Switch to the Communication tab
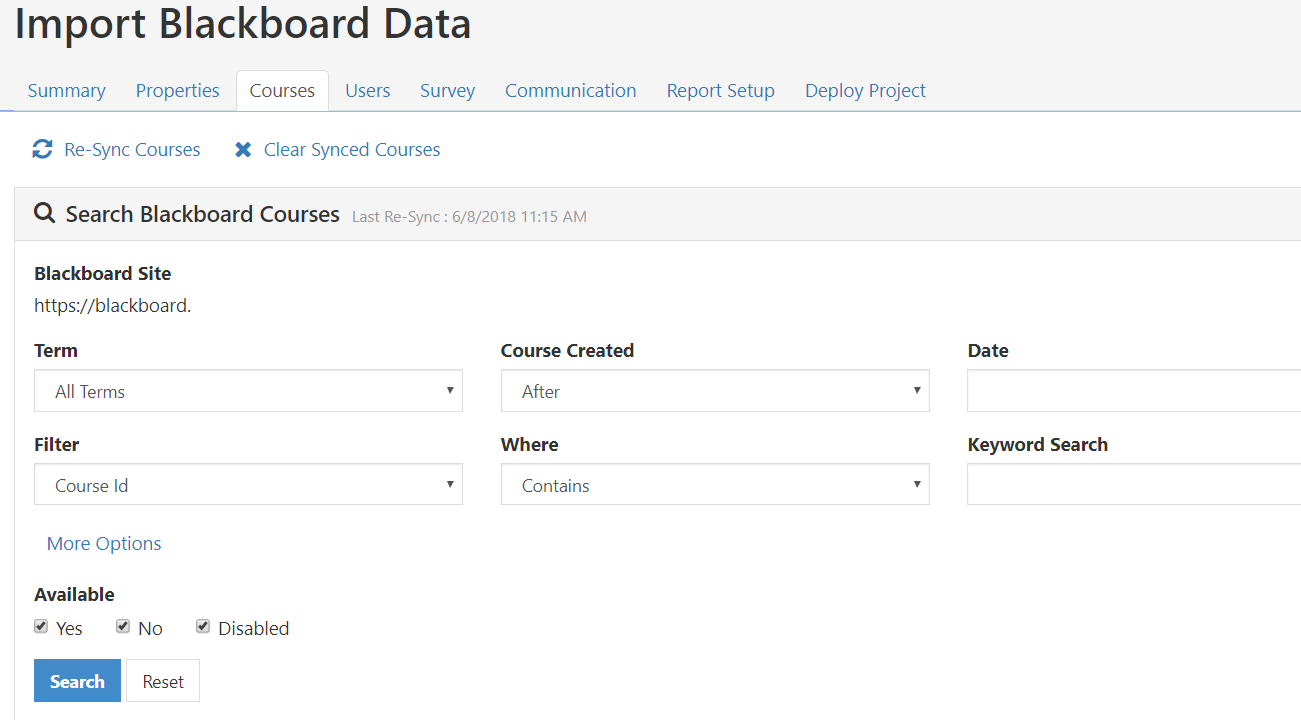 (x=571, y=91)
